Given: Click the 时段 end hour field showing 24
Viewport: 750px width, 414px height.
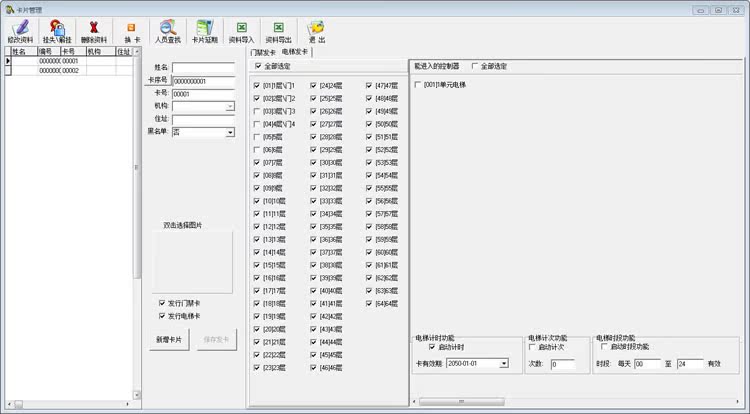Looking at the screenshot, I should point(690,364).
